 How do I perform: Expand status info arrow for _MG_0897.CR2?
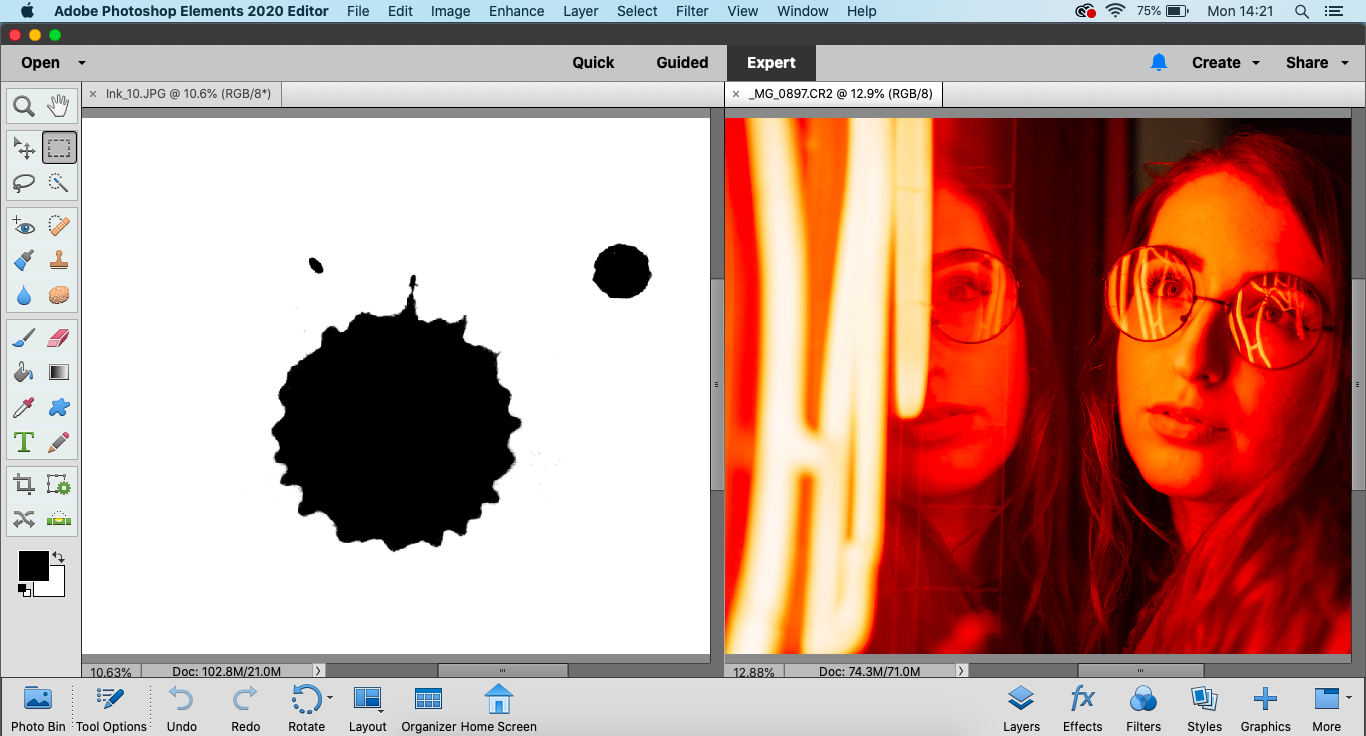[x=961, y=671]
